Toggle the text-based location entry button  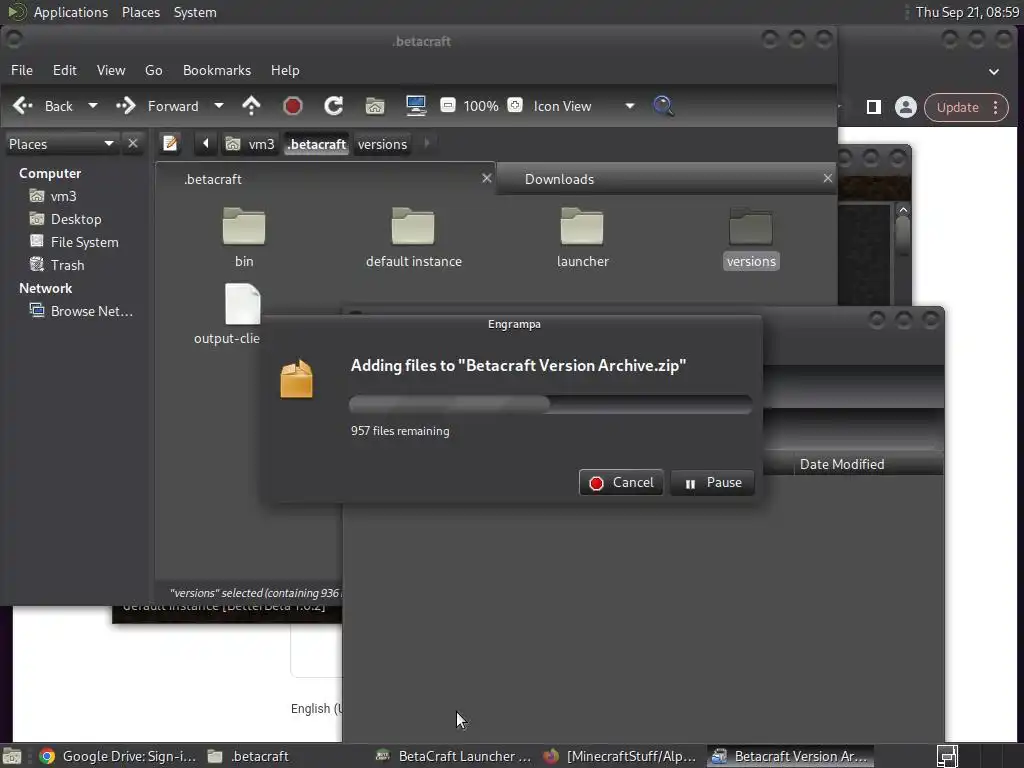[170, 143]
